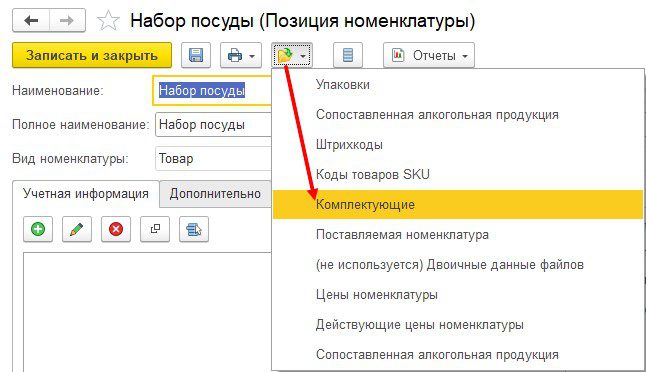Choose first Сопоставленная алкогольная продукция entry
Screen dimensions: 646x372
[458, 115]
